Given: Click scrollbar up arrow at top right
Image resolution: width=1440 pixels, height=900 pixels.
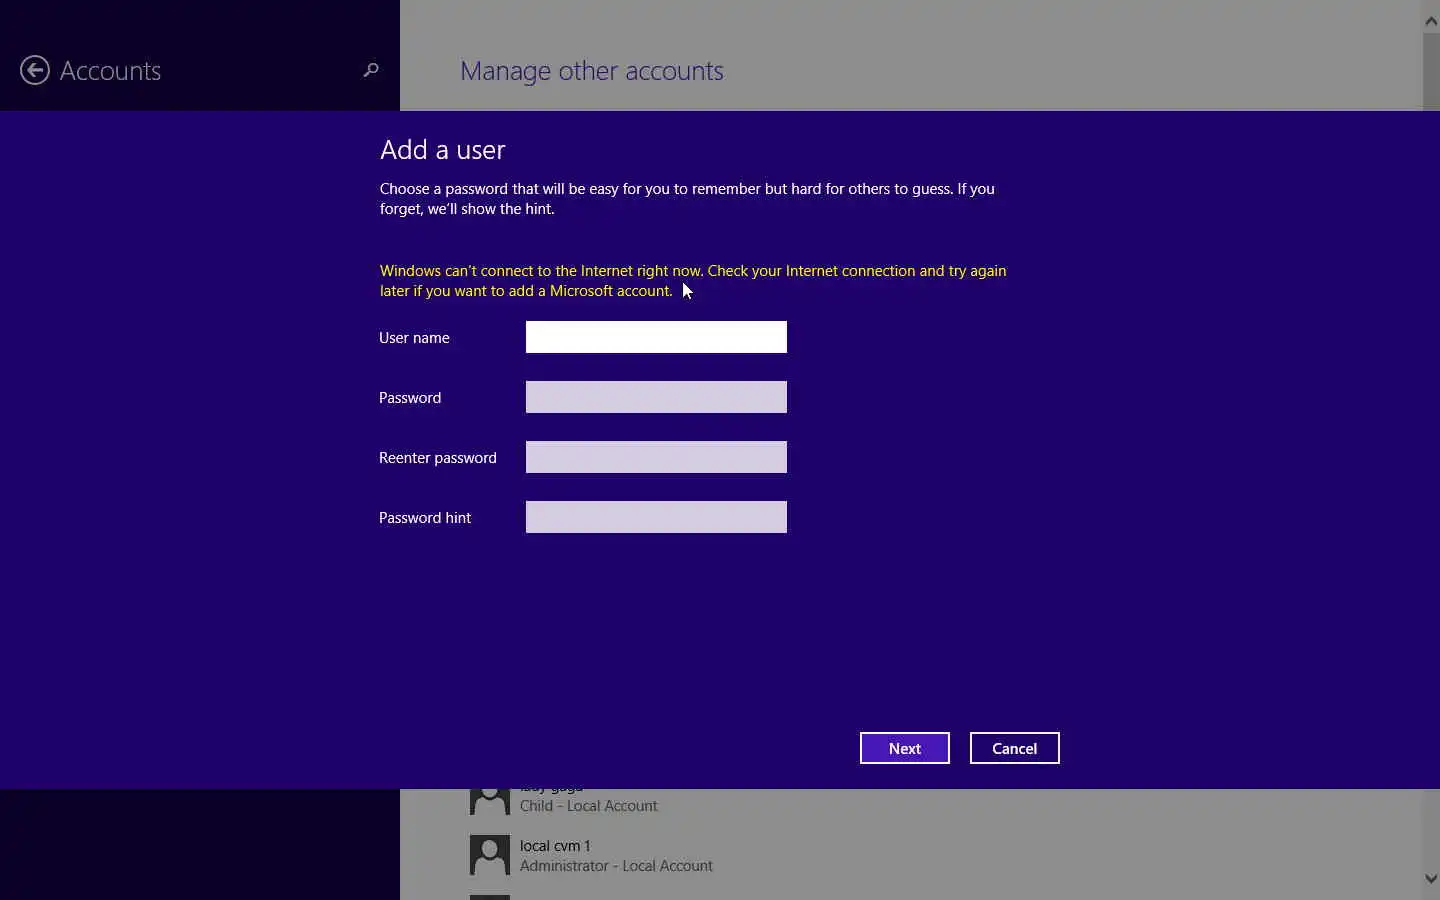Looking at the screenshot, I should tap(1431, 21).
